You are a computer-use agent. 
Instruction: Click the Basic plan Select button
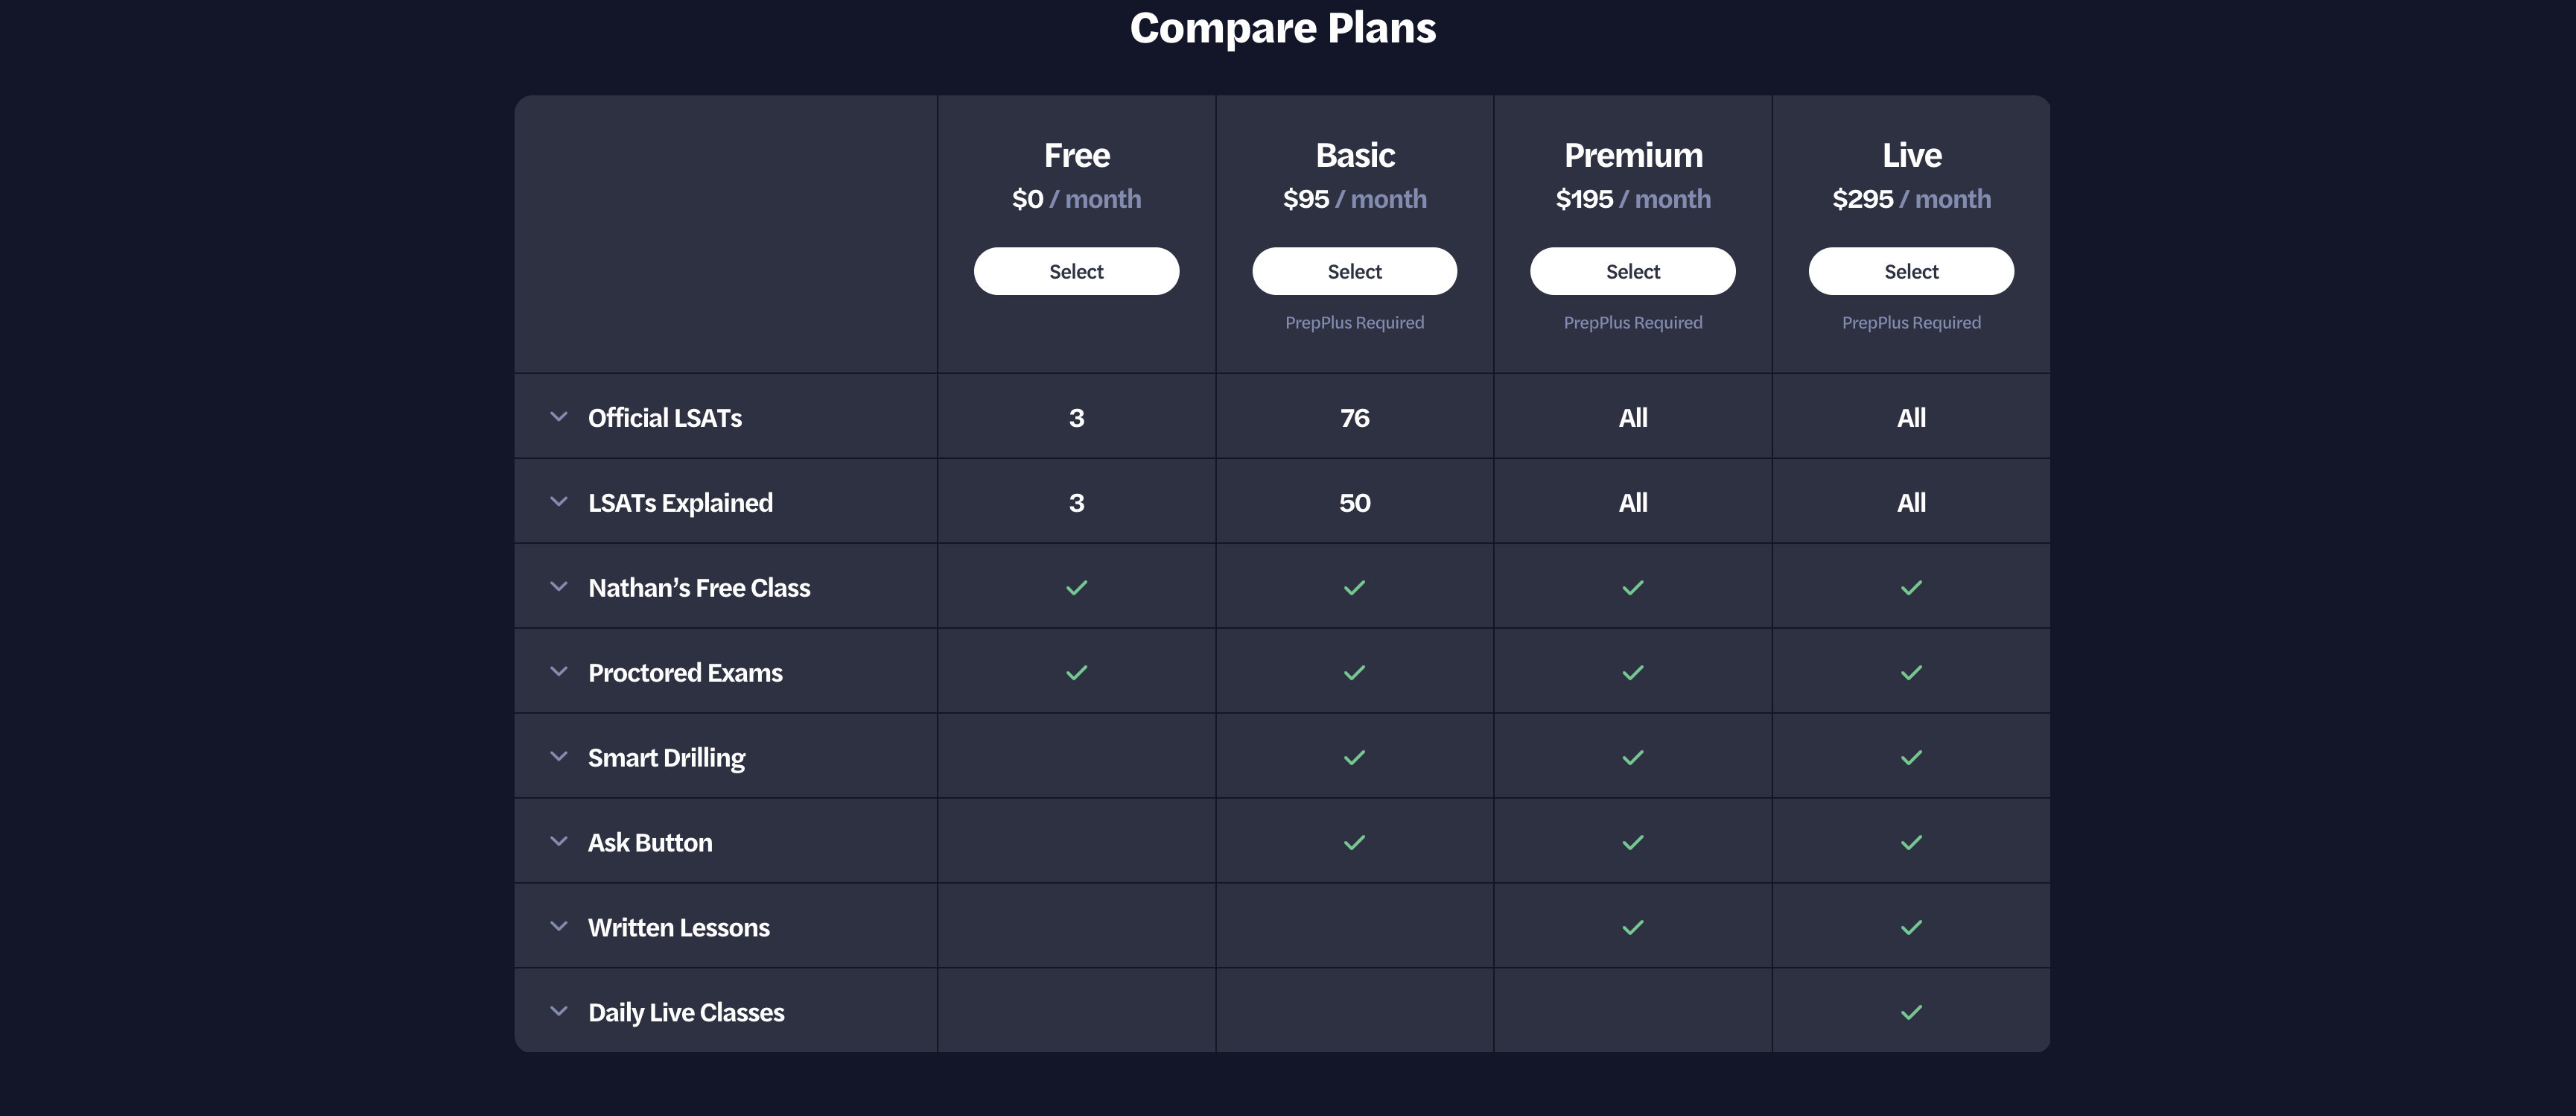(x=1354, y=271)
